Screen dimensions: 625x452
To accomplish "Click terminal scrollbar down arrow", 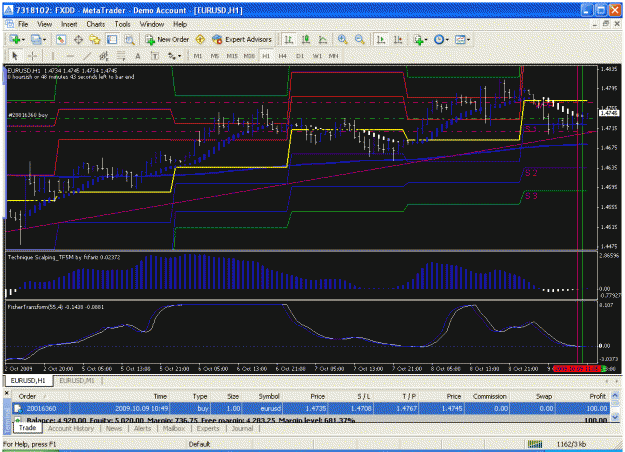I will coord(615,418).
